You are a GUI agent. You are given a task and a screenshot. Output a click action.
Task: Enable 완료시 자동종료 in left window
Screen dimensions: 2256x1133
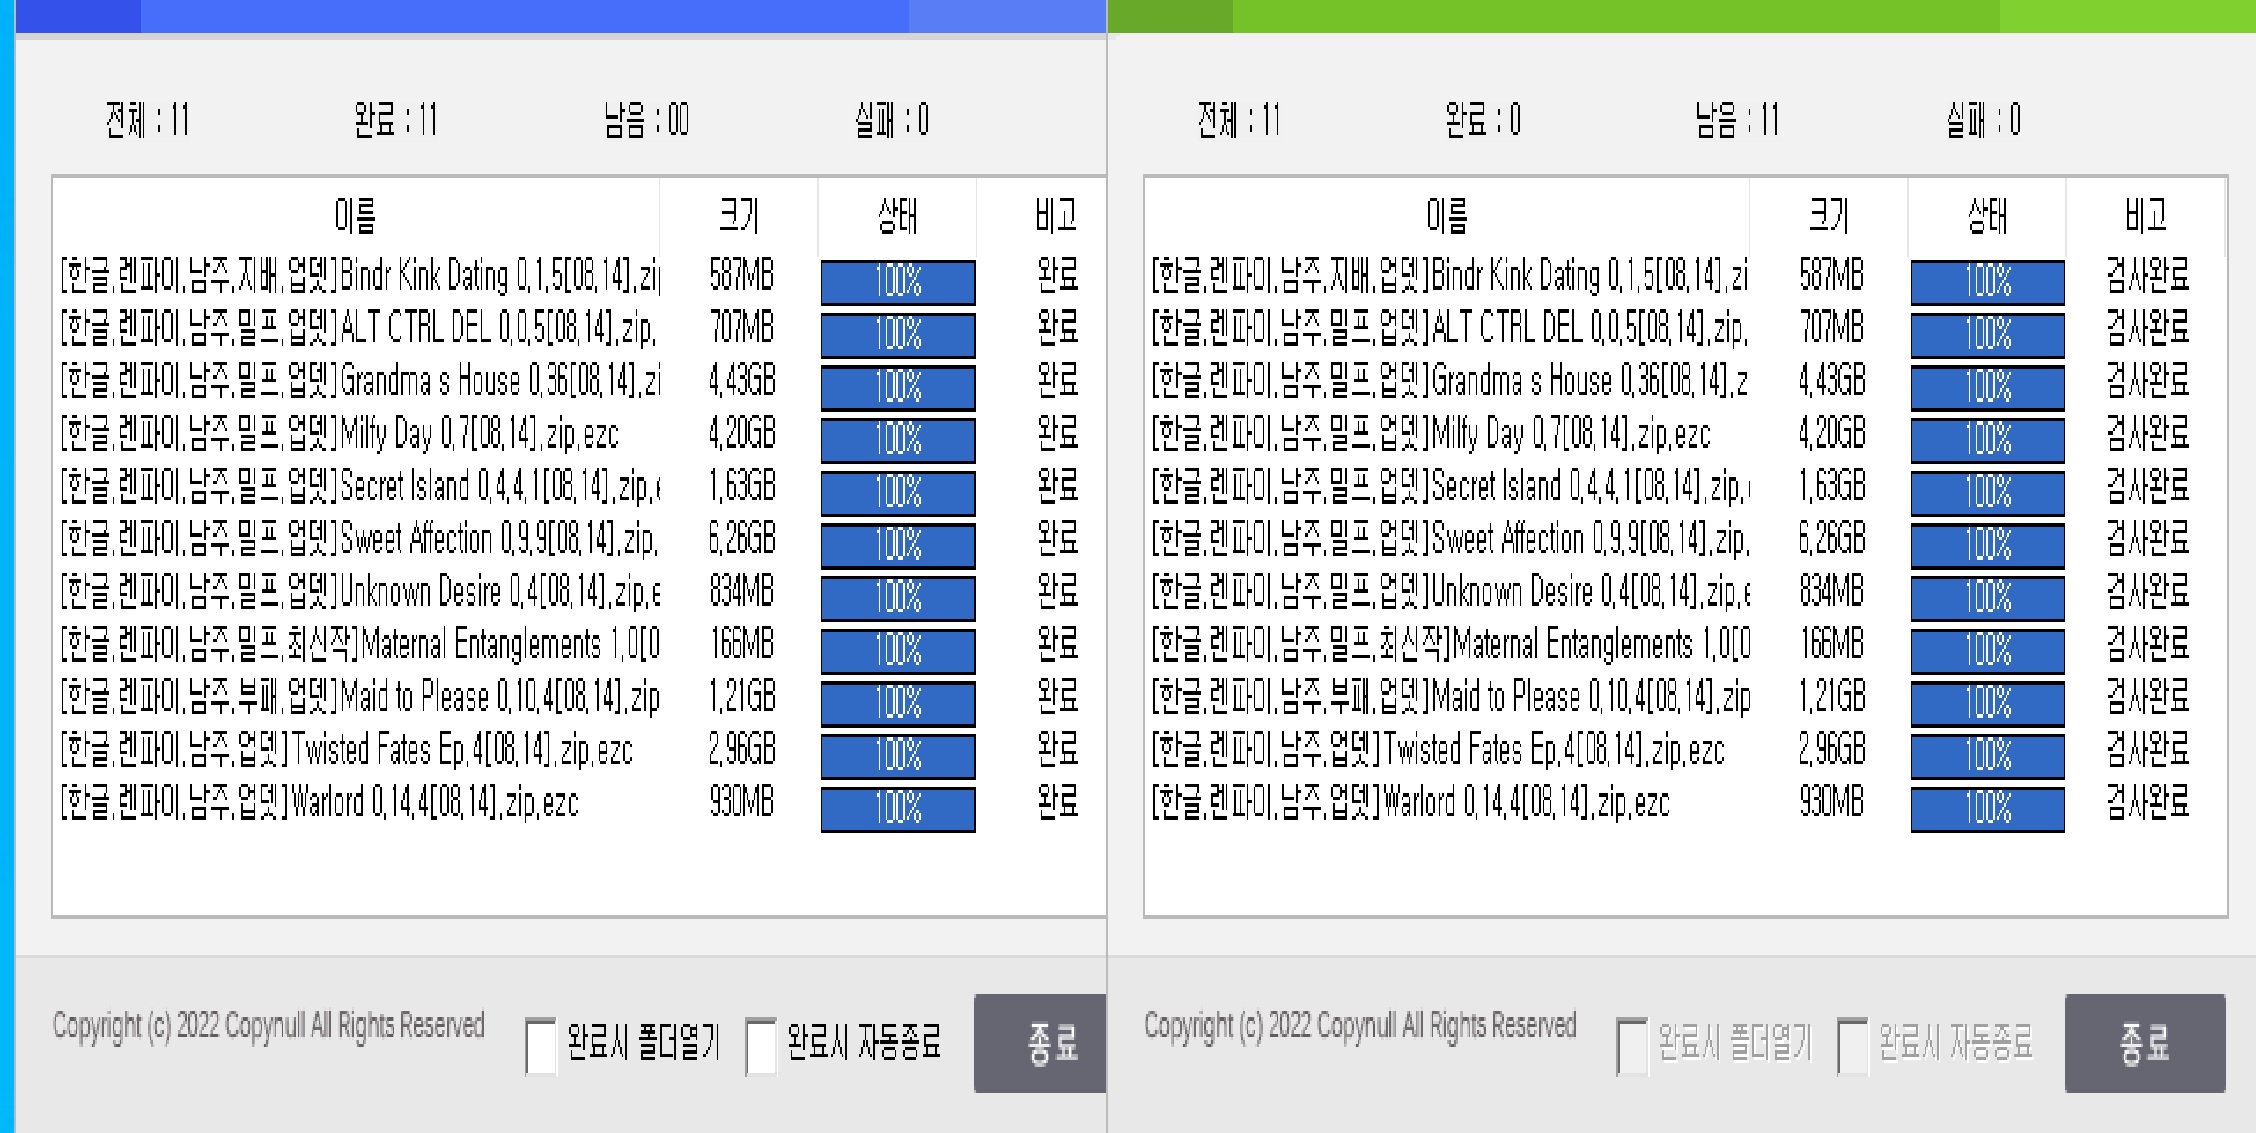[761, 1045]
